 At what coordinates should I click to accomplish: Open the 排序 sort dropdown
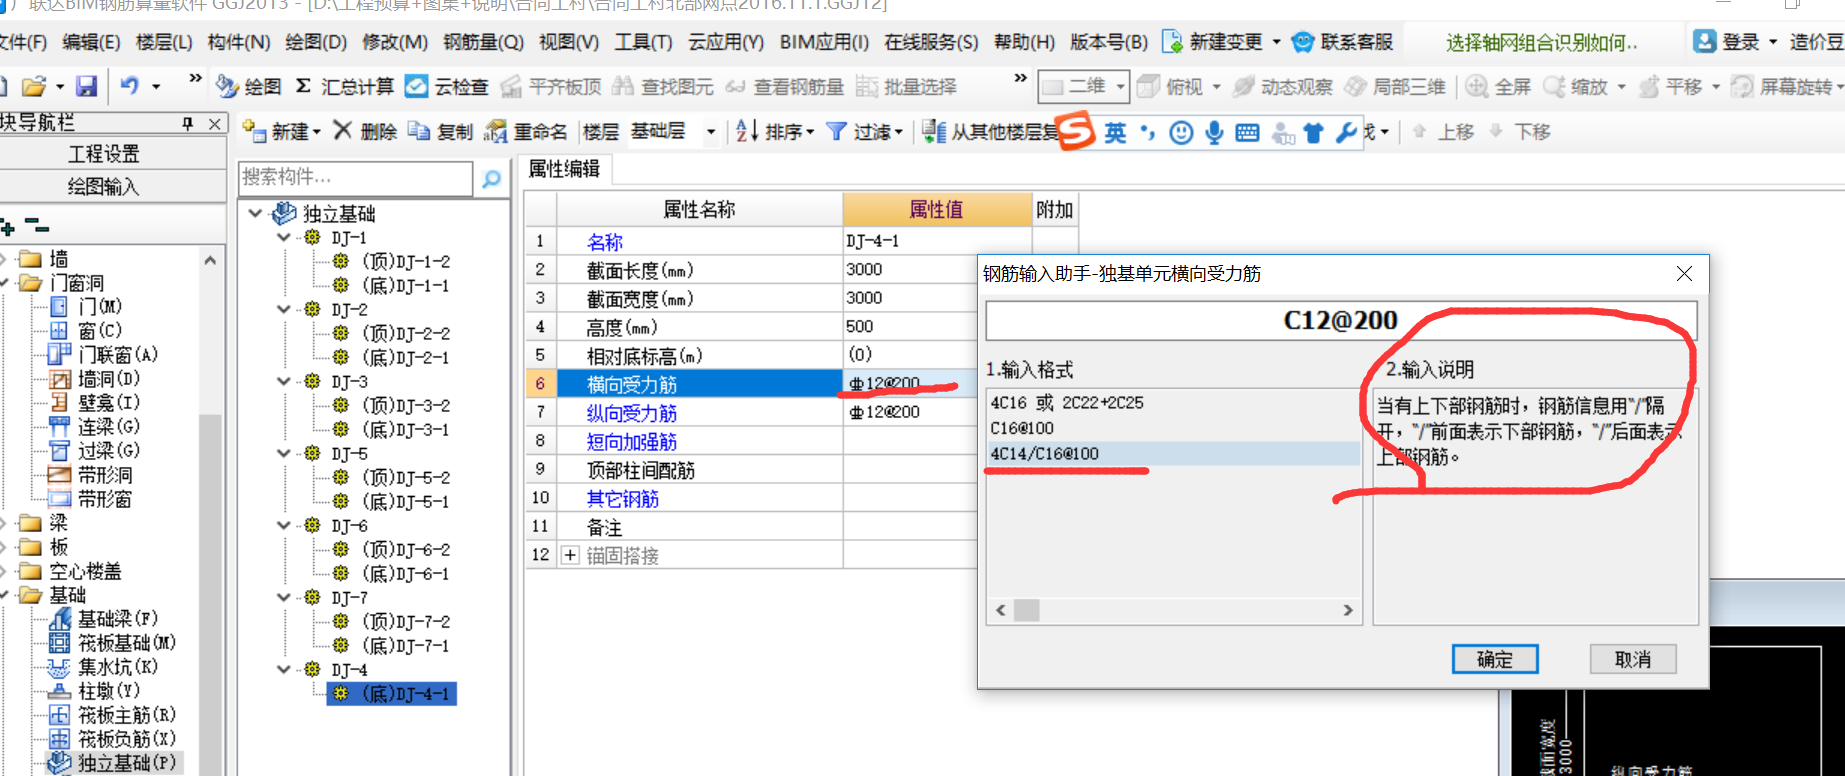pyautogui.click(x=775, y=131)
